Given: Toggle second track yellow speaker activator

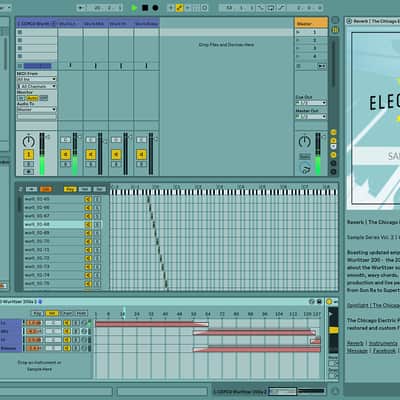Looking at the screenshot, I should coord(65,155).
